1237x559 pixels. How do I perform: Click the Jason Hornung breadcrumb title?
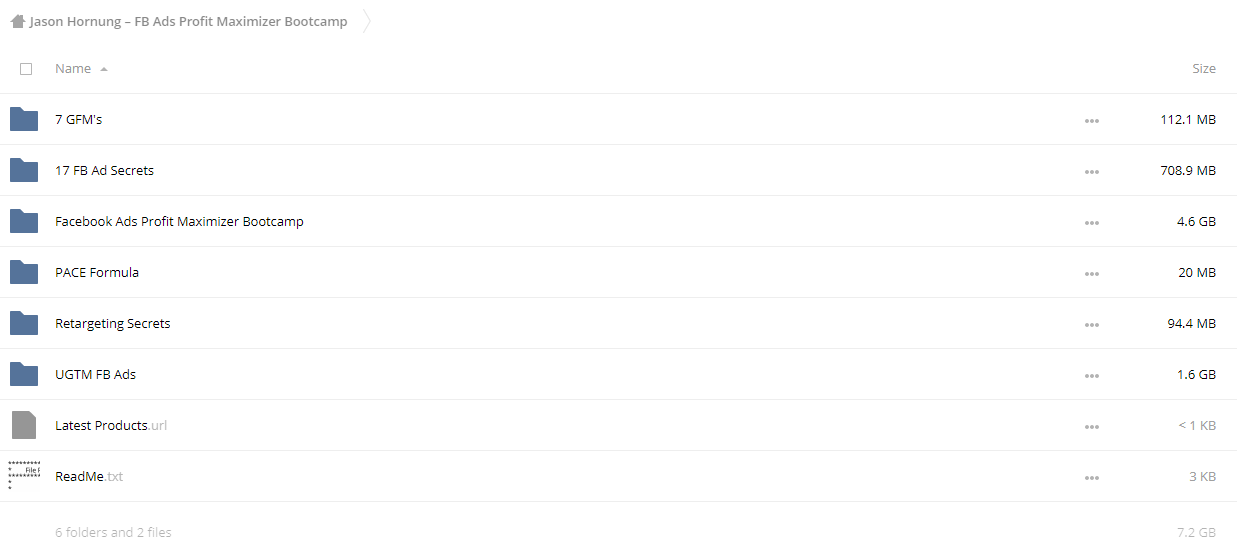189,21
